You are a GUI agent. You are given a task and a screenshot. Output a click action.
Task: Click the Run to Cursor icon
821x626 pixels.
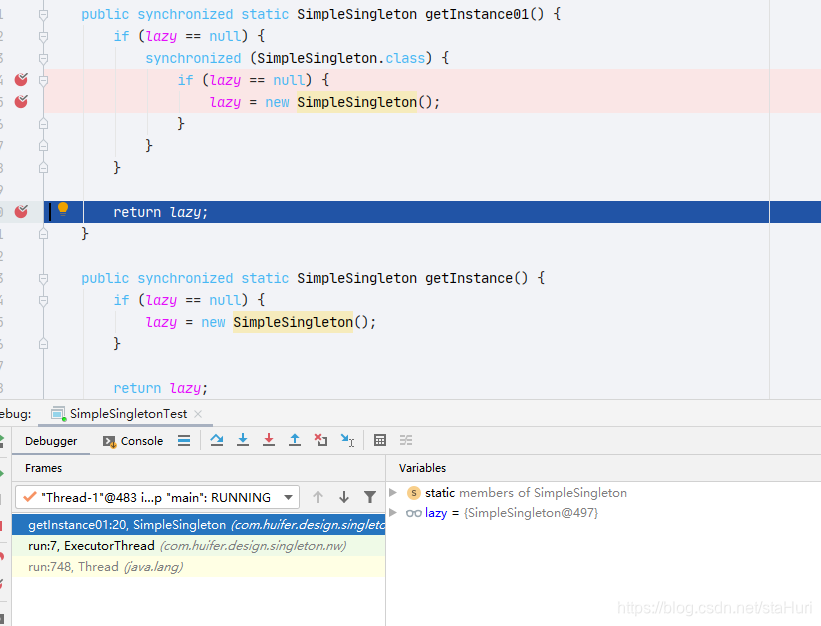tap(347, 440)
